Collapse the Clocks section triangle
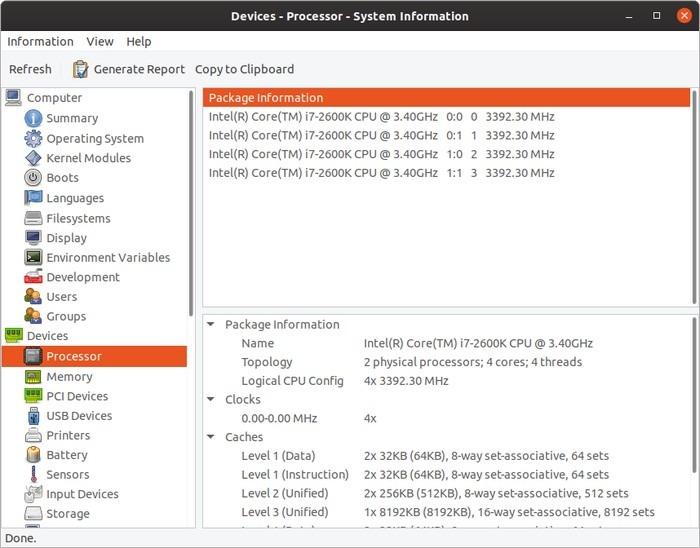Viewport: 700px width, 548px height. pyautogui.click(x=211, y=400)
